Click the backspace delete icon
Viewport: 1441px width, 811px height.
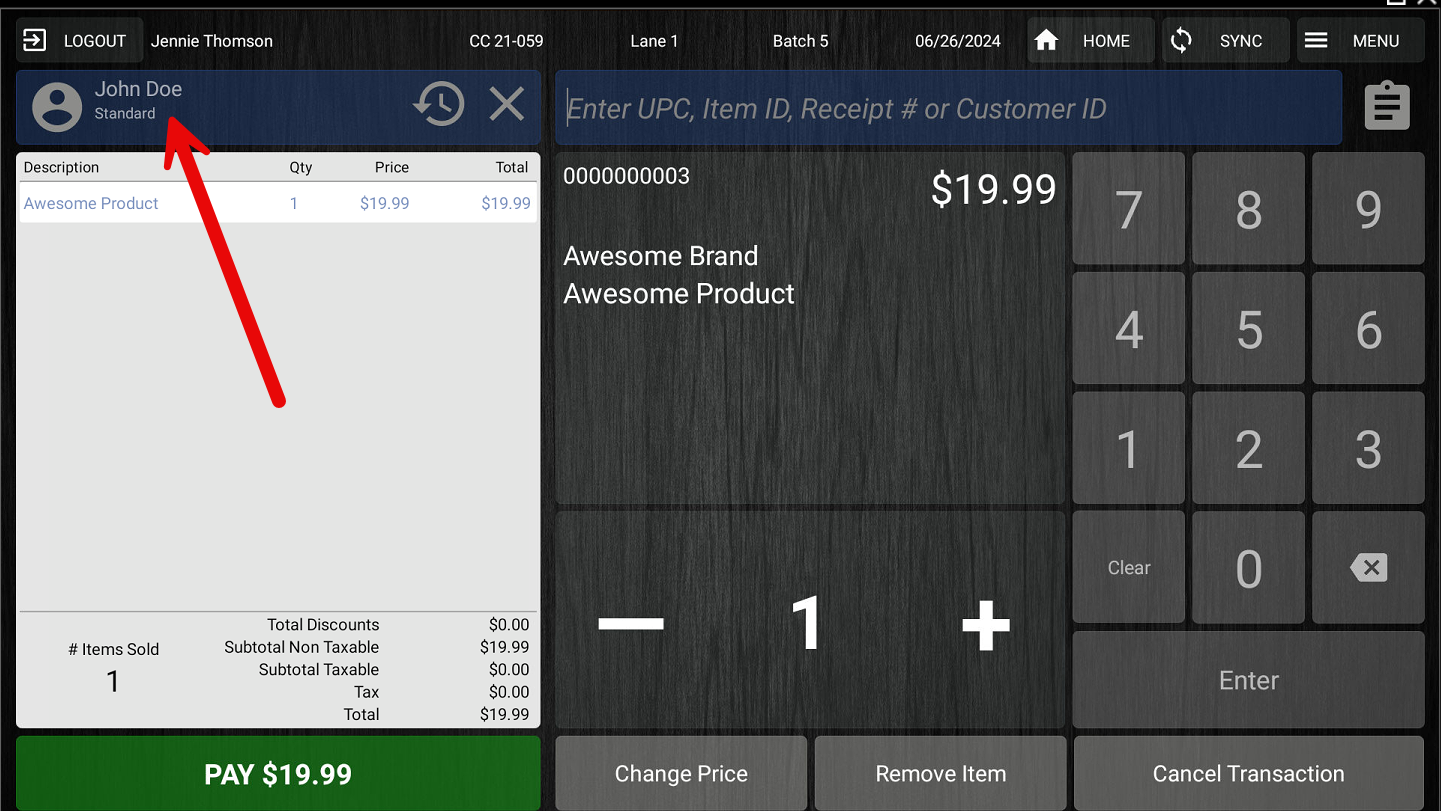pos(1368,568)
